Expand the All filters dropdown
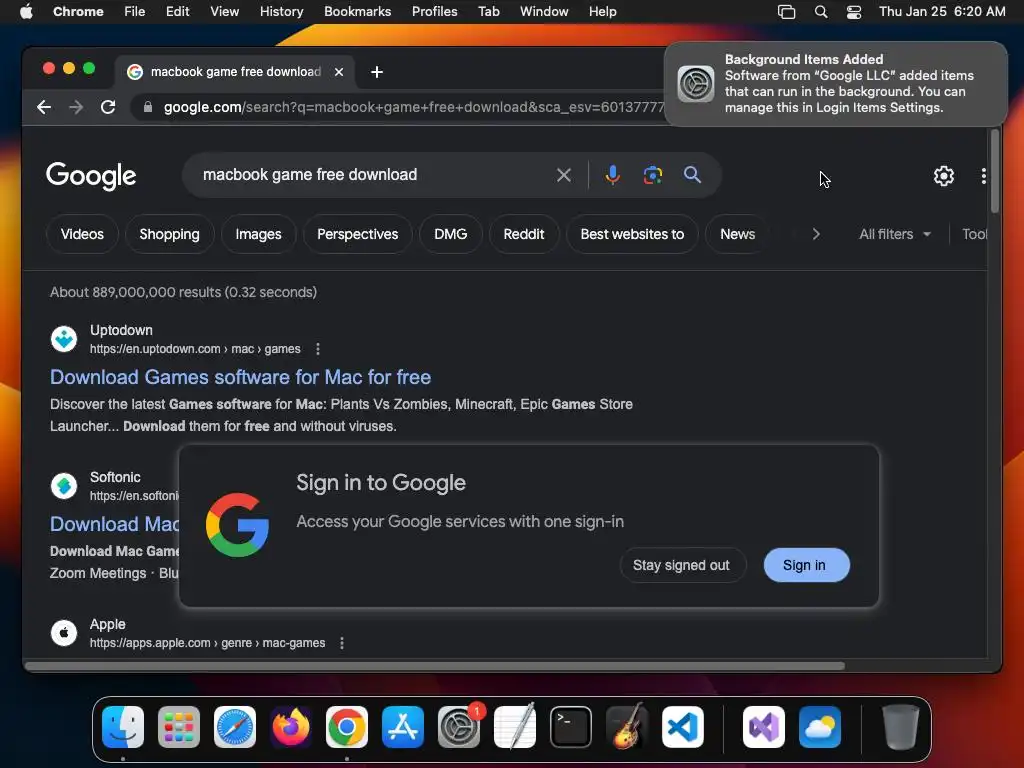The width and height of the screenshot is (1024, 768). click(x=895, y=234)
